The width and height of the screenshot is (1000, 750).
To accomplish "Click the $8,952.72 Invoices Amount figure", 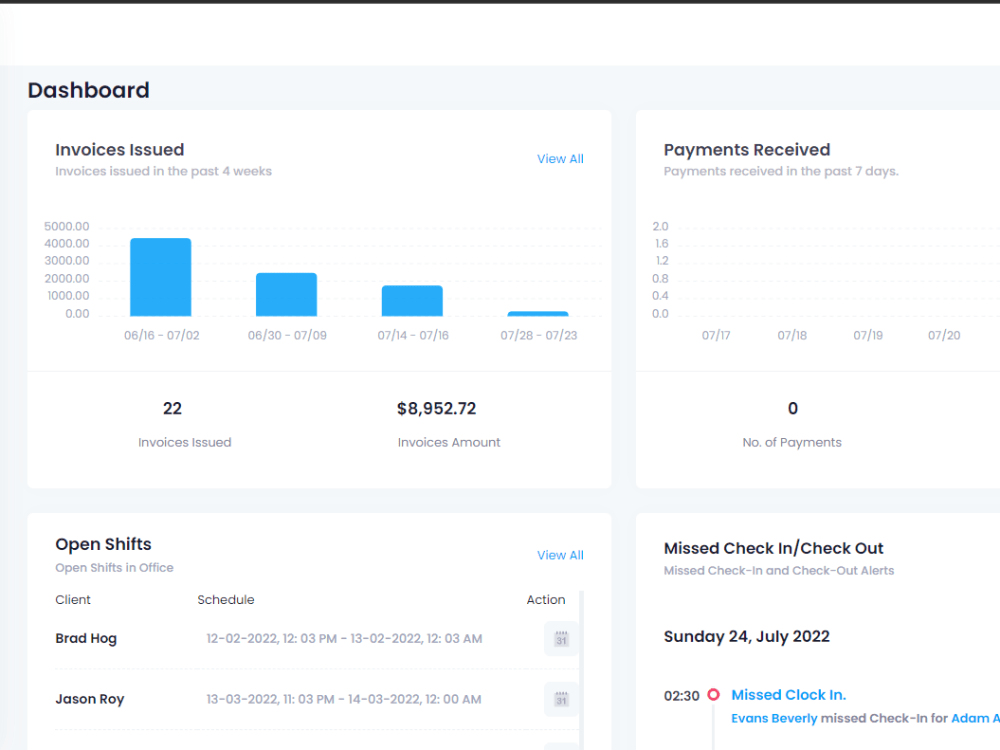I will point(436,408).
